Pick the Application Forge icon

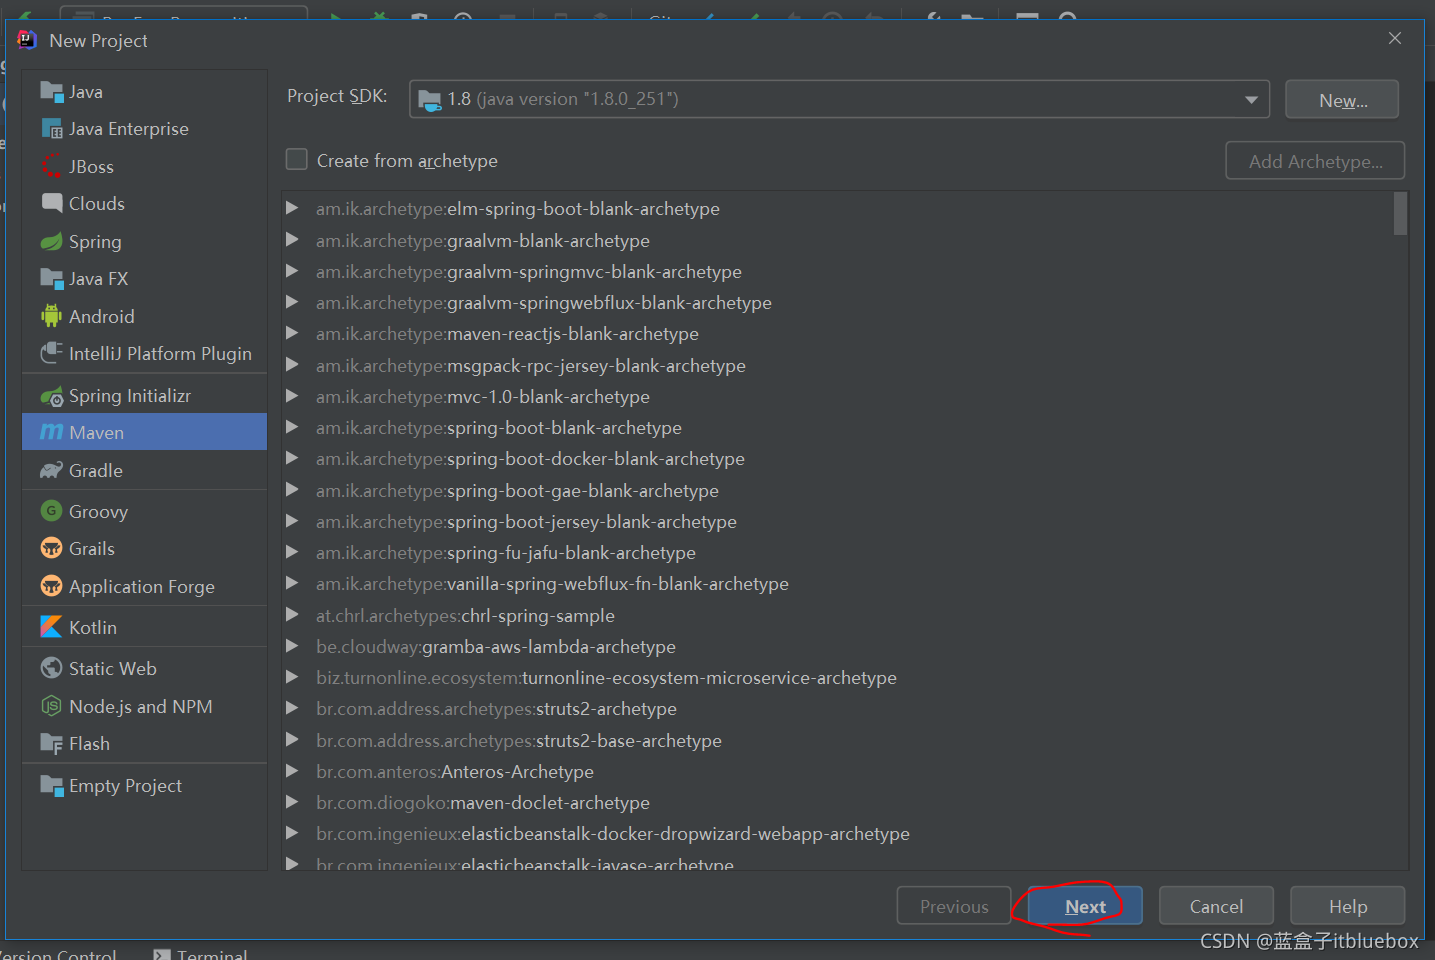(51, 586)
